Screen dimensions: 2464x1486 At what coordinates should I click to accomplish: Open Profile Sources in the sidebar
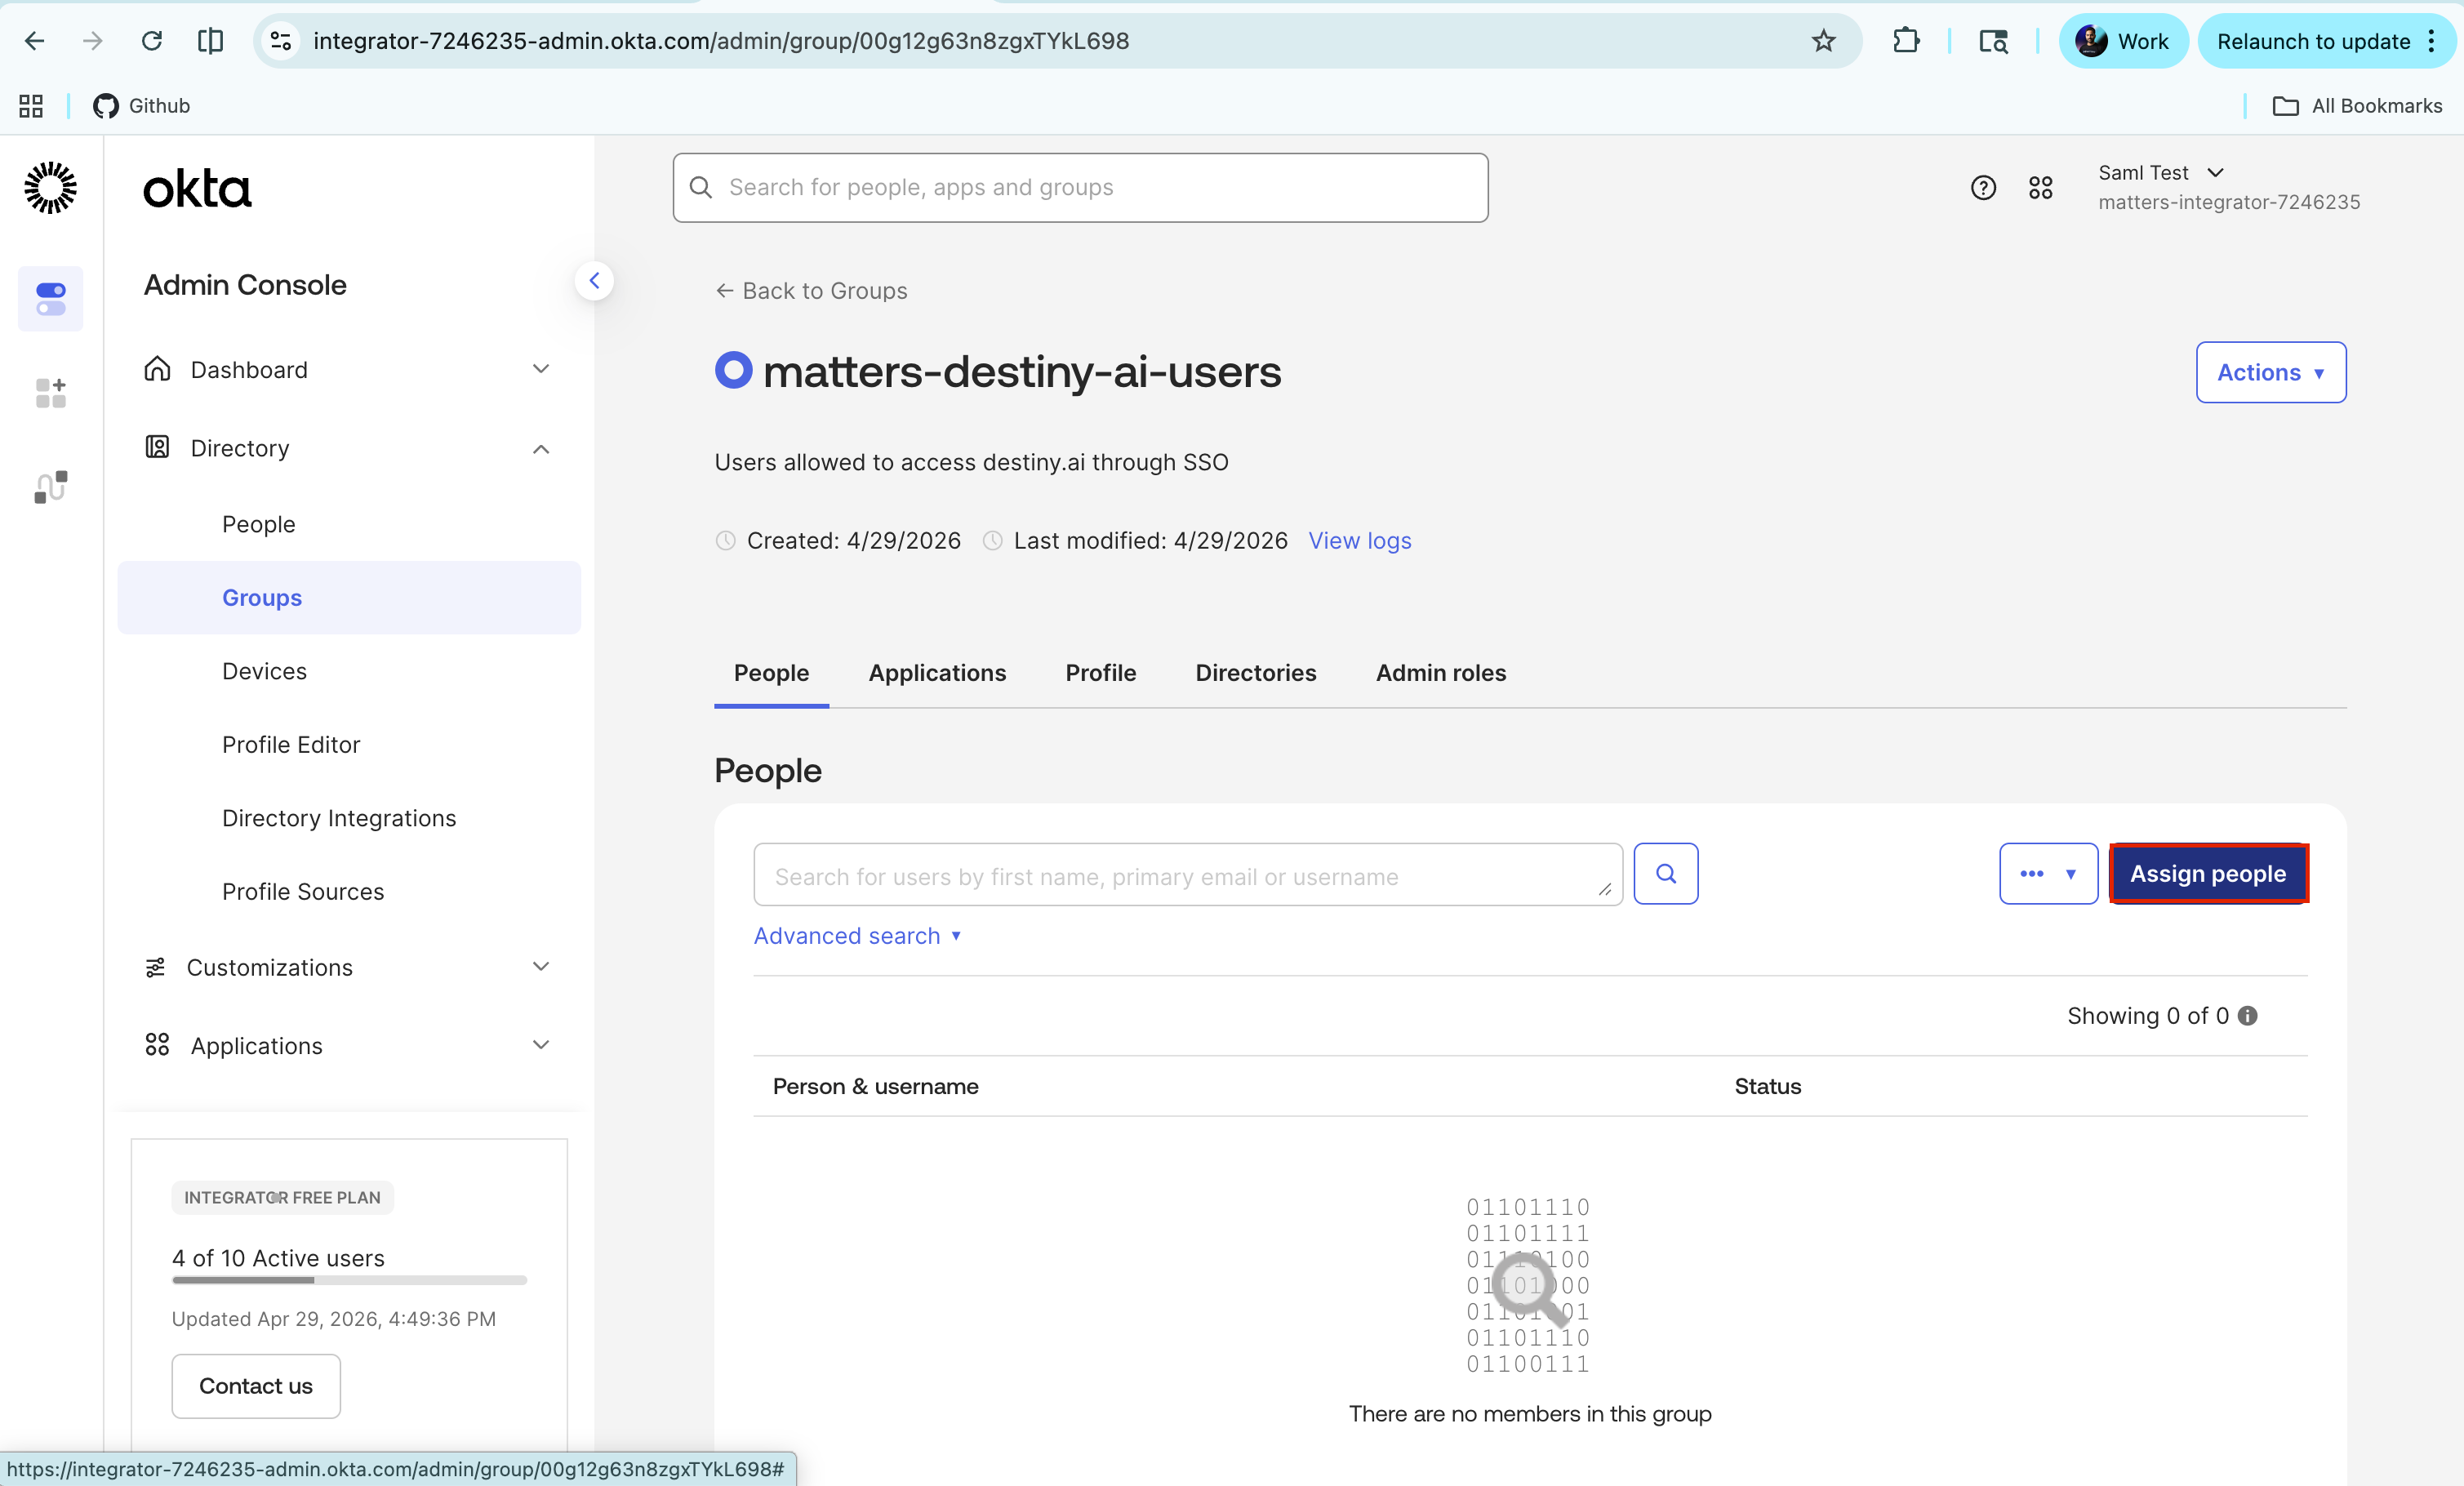coord(303,891)
